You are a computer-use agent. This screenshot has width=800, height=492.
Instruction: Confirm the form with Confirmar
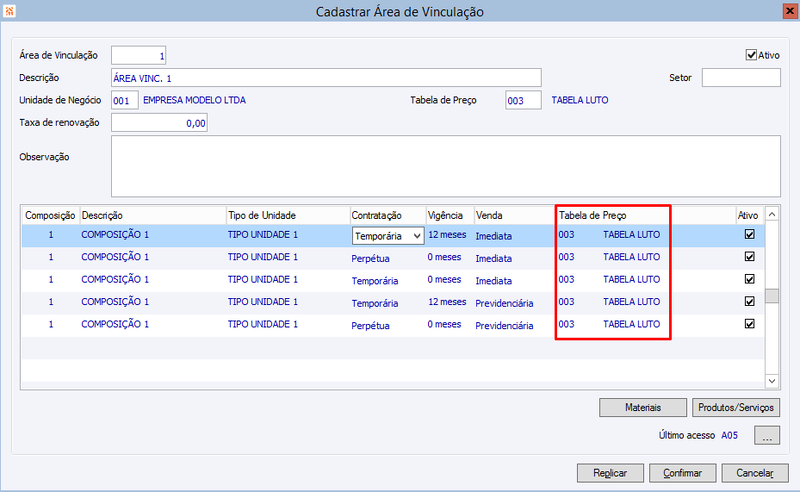tap(683, 473)
